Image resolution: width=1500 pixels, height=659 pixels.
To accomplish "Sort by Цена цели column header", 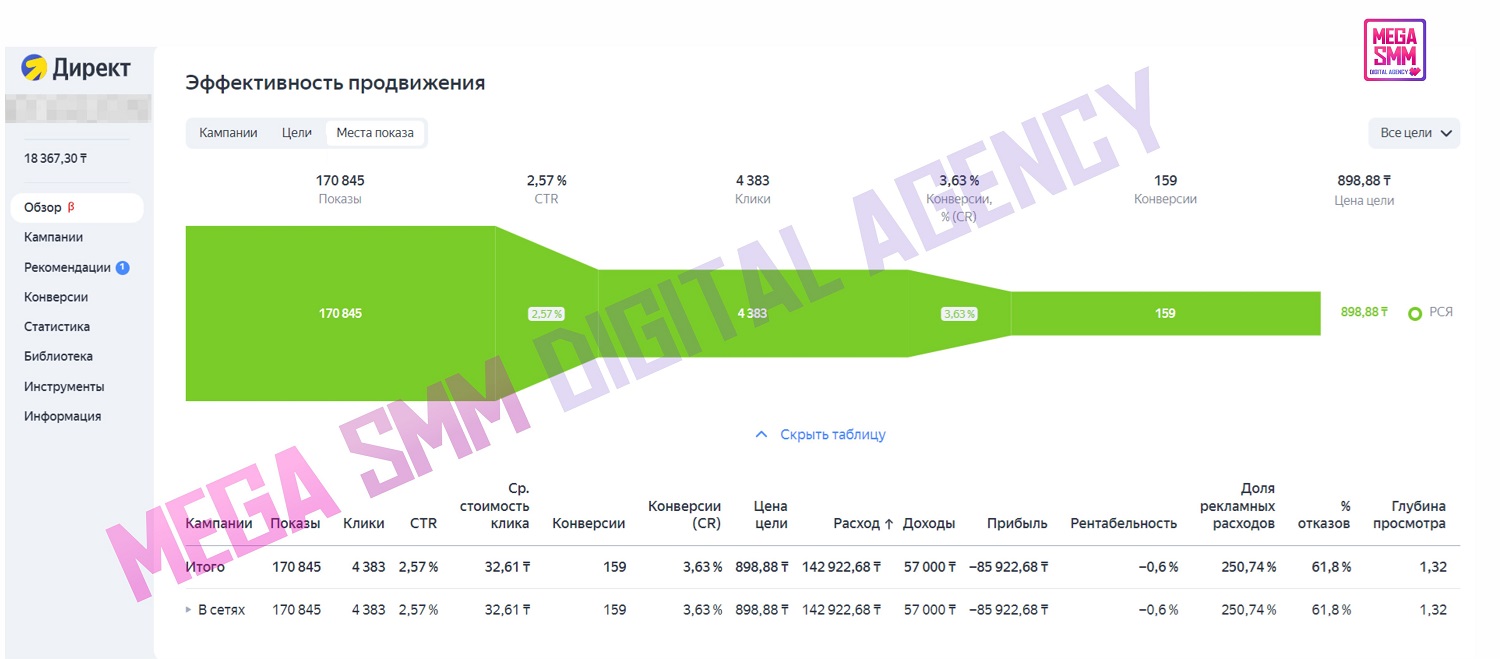I will 771,514.
